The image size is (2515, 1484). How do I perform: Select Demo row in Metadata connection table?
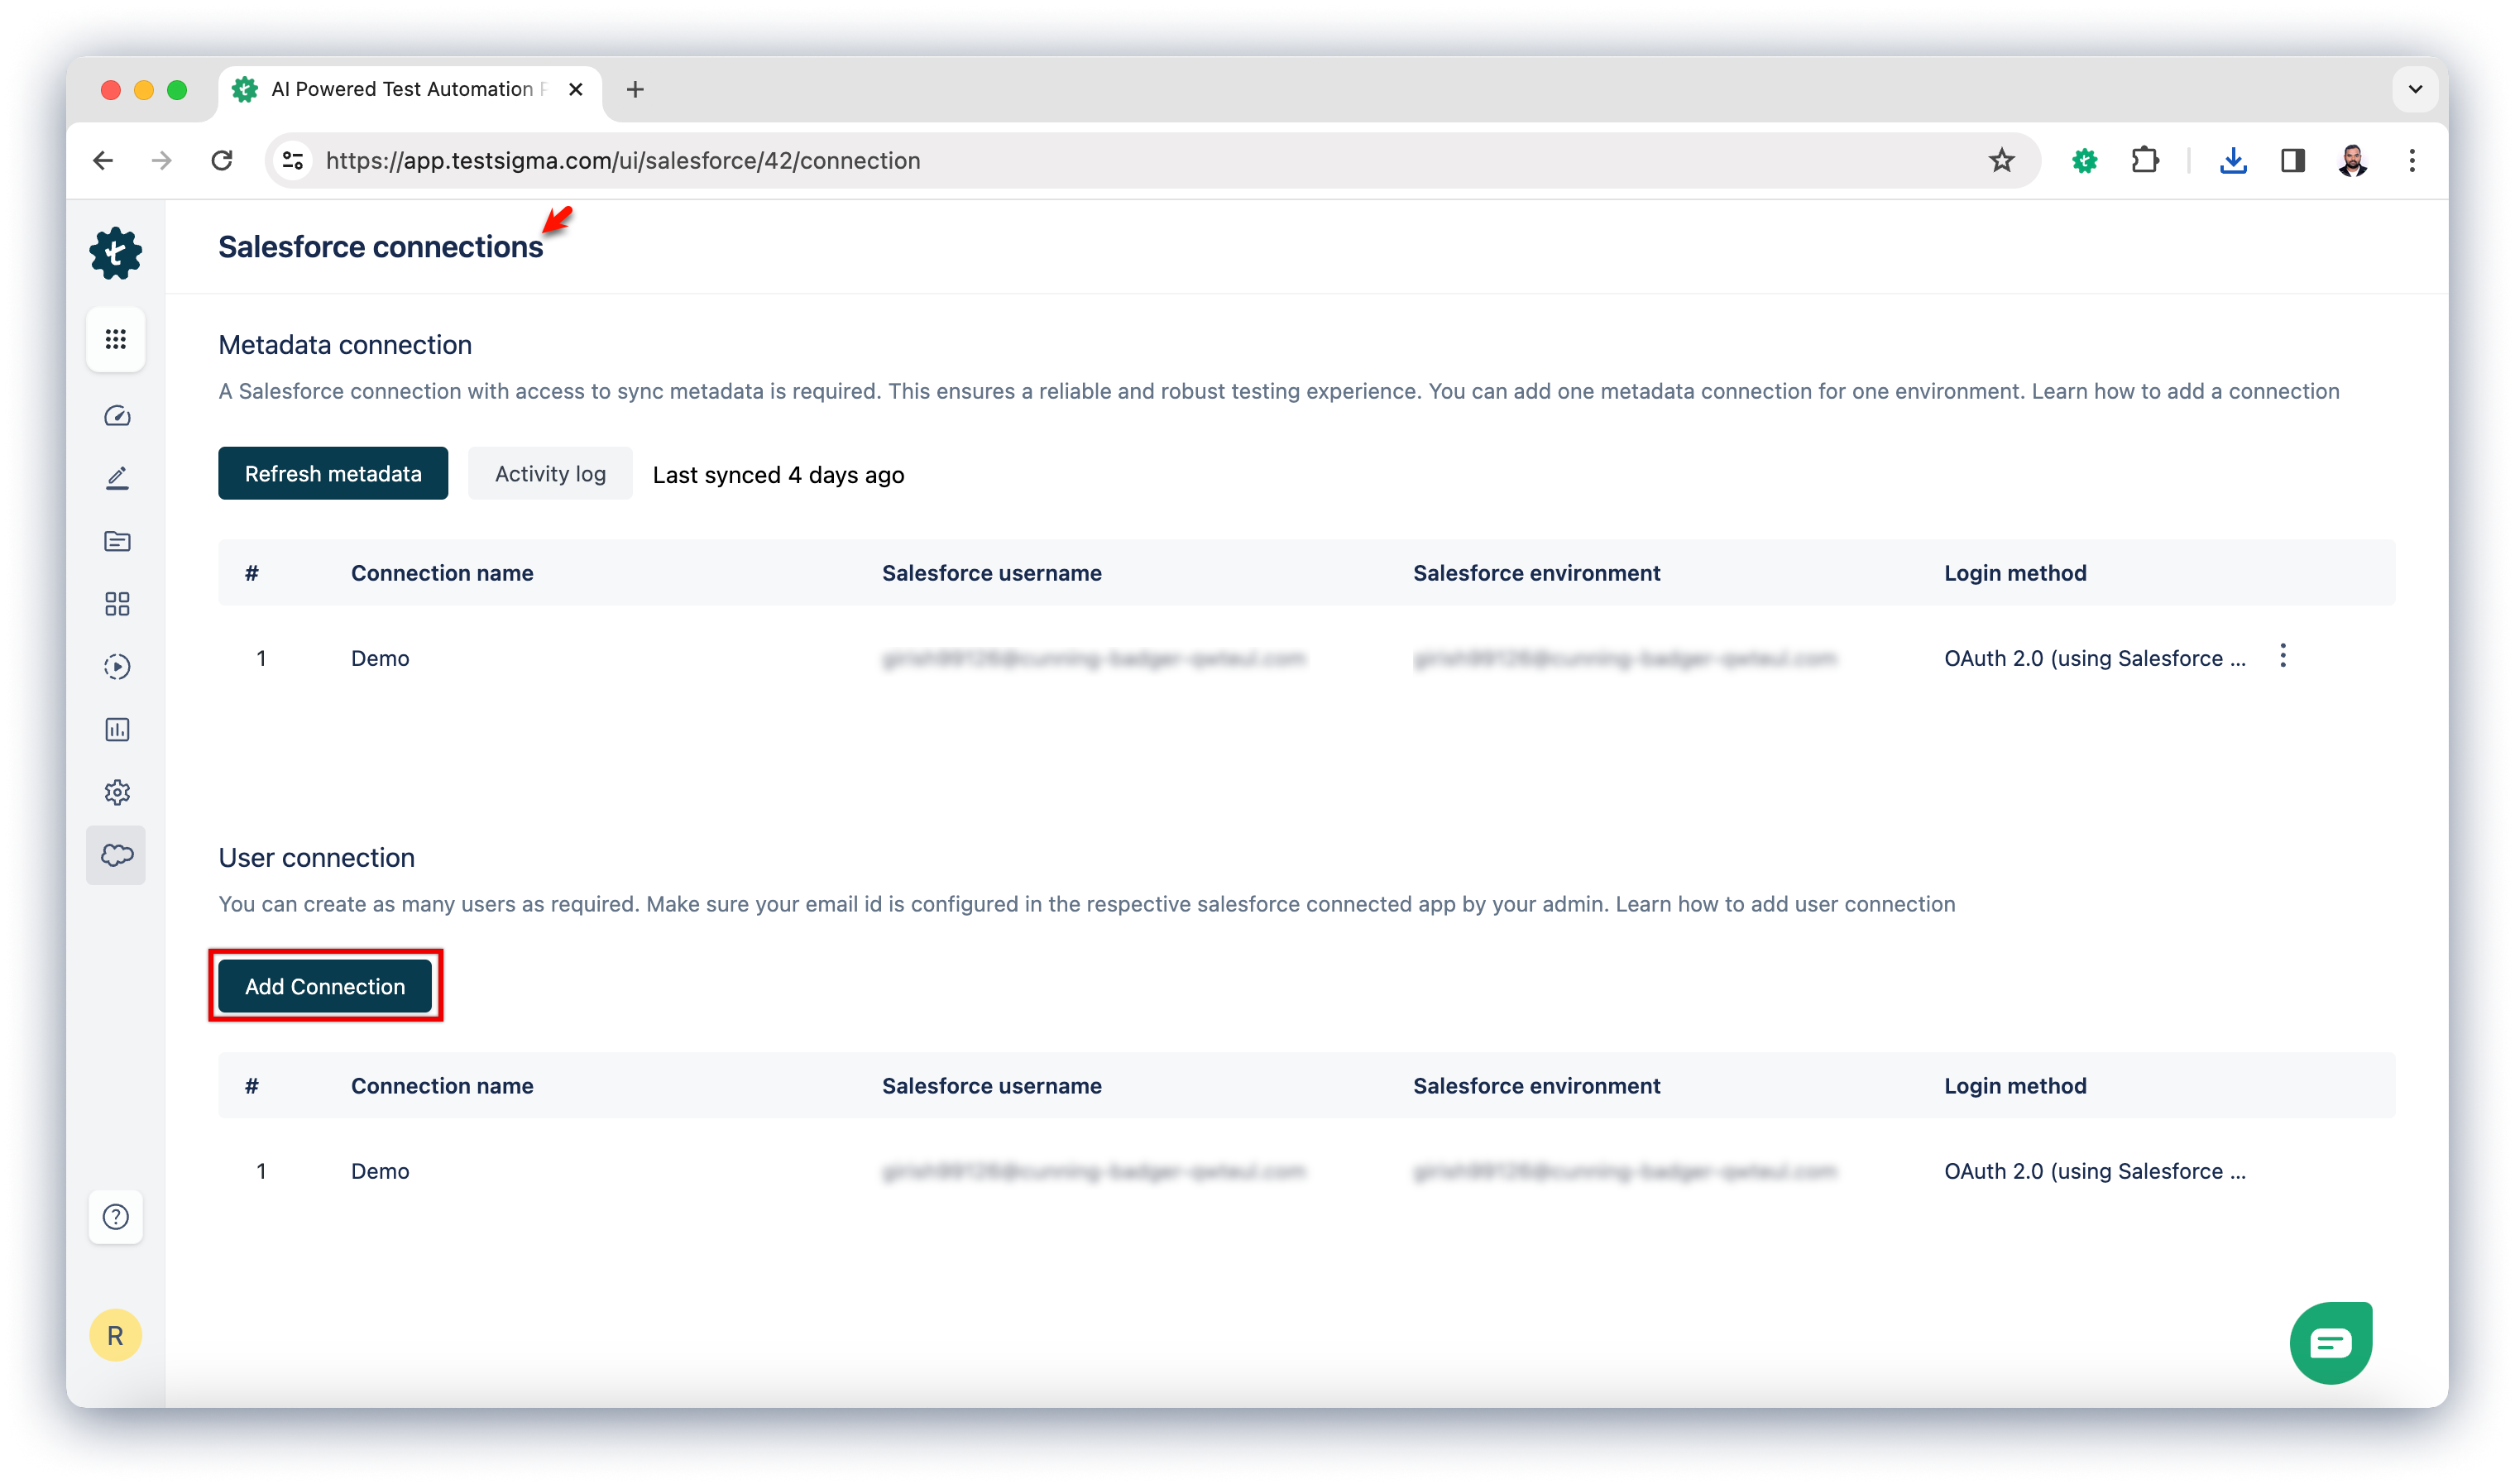coord(1307,658)
